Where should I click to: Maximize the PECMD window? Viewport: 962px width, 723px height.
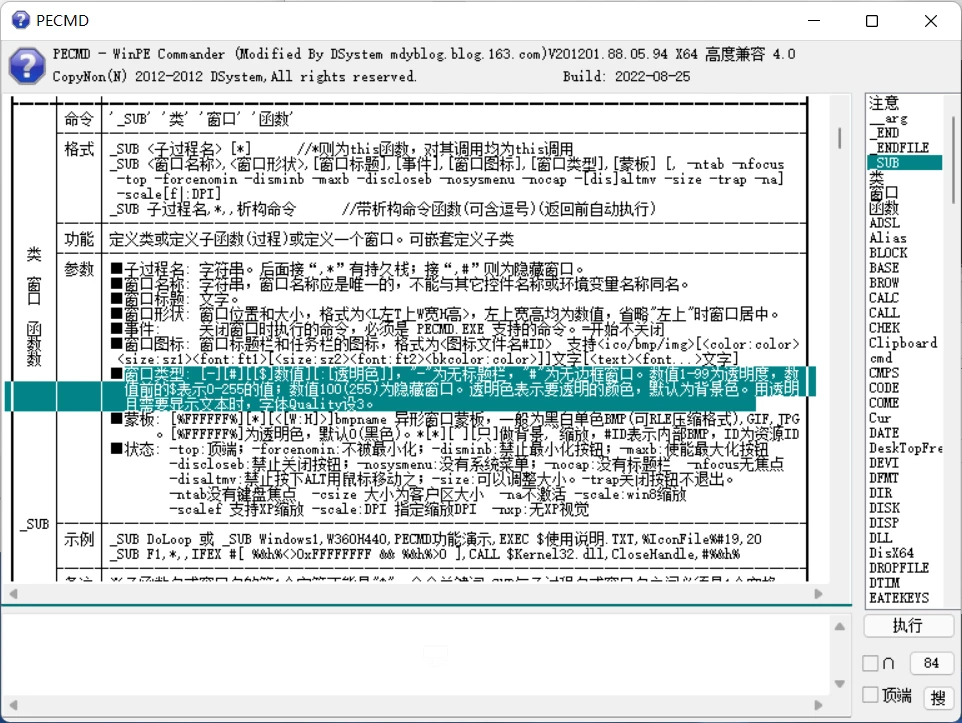coord(872,21)
